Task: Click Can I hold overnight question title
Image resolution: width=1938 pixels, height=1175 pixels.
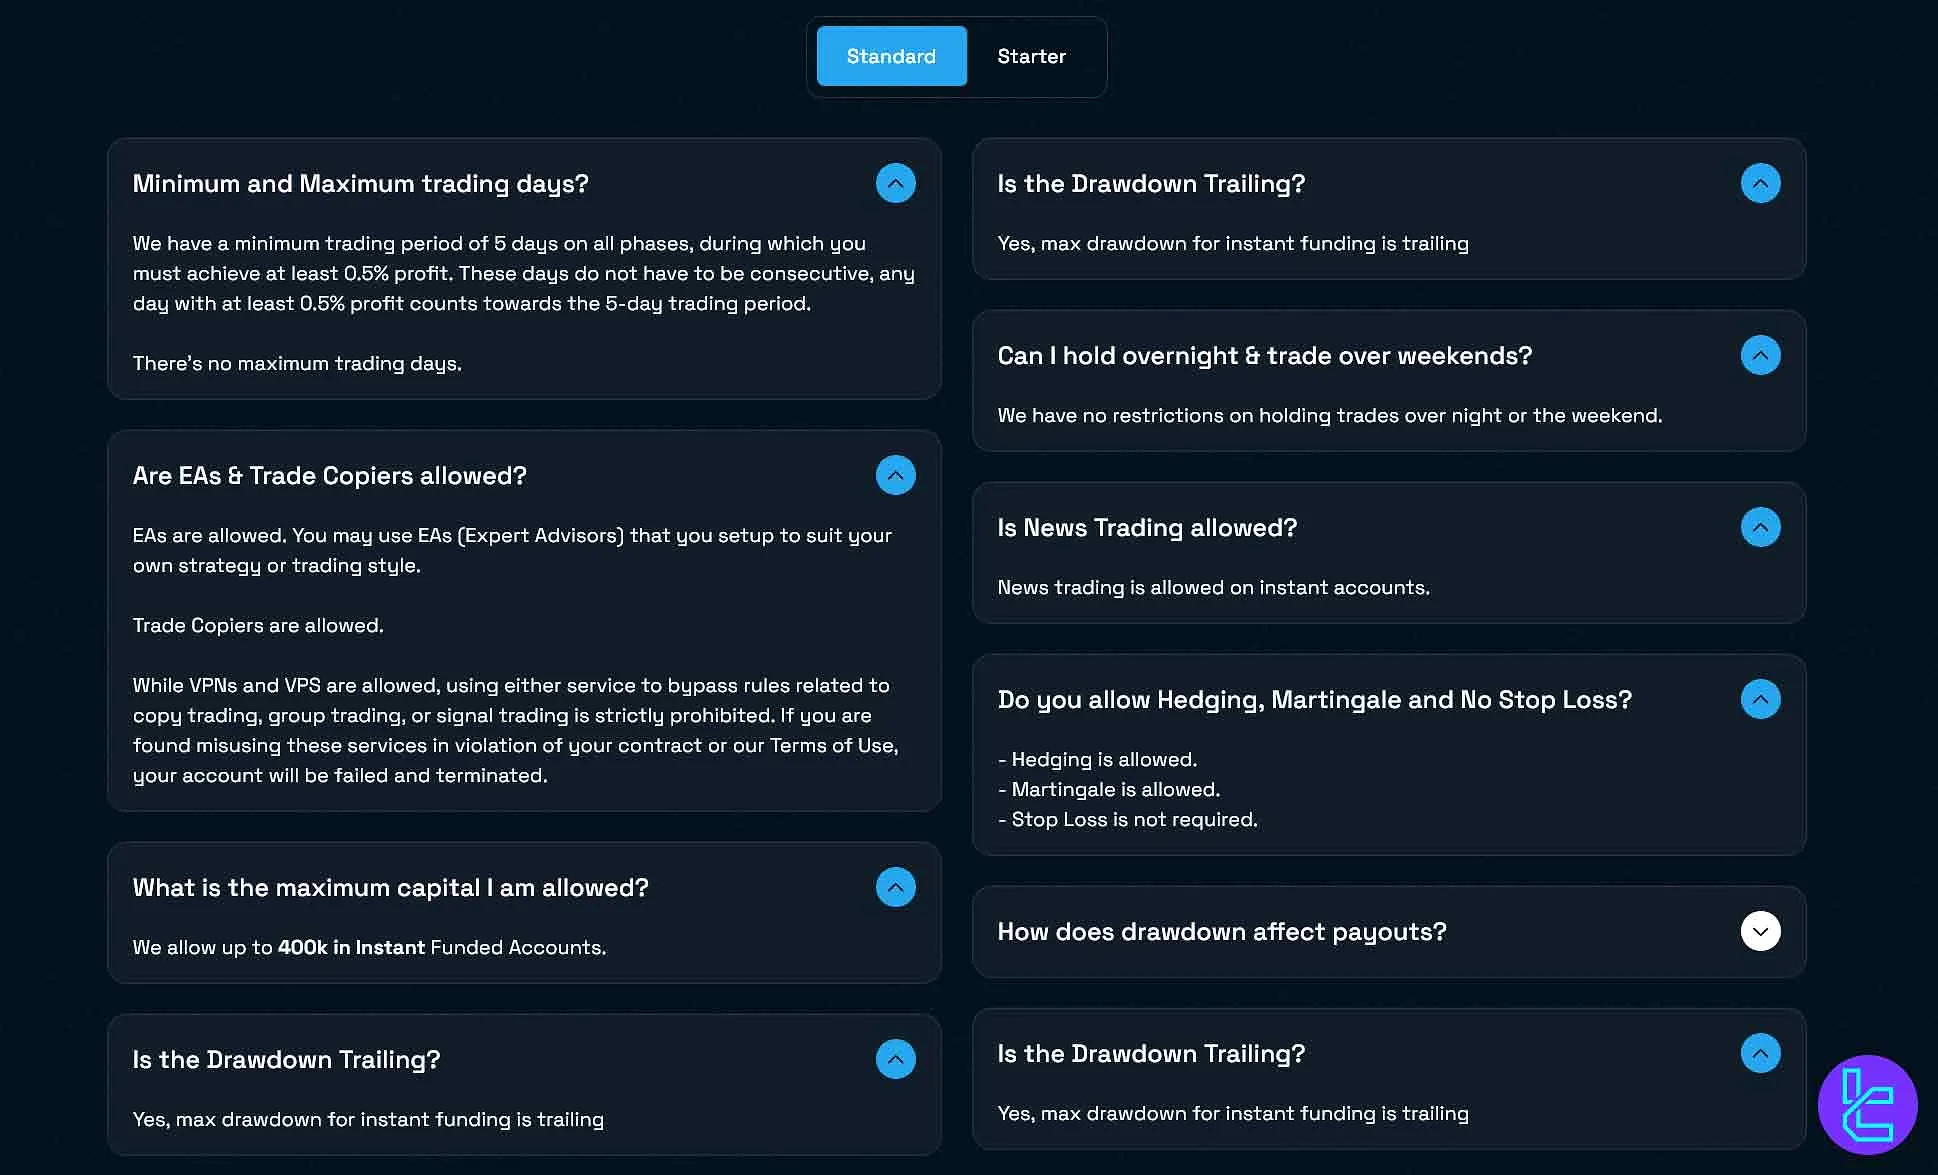Action: pos(1264,356)
